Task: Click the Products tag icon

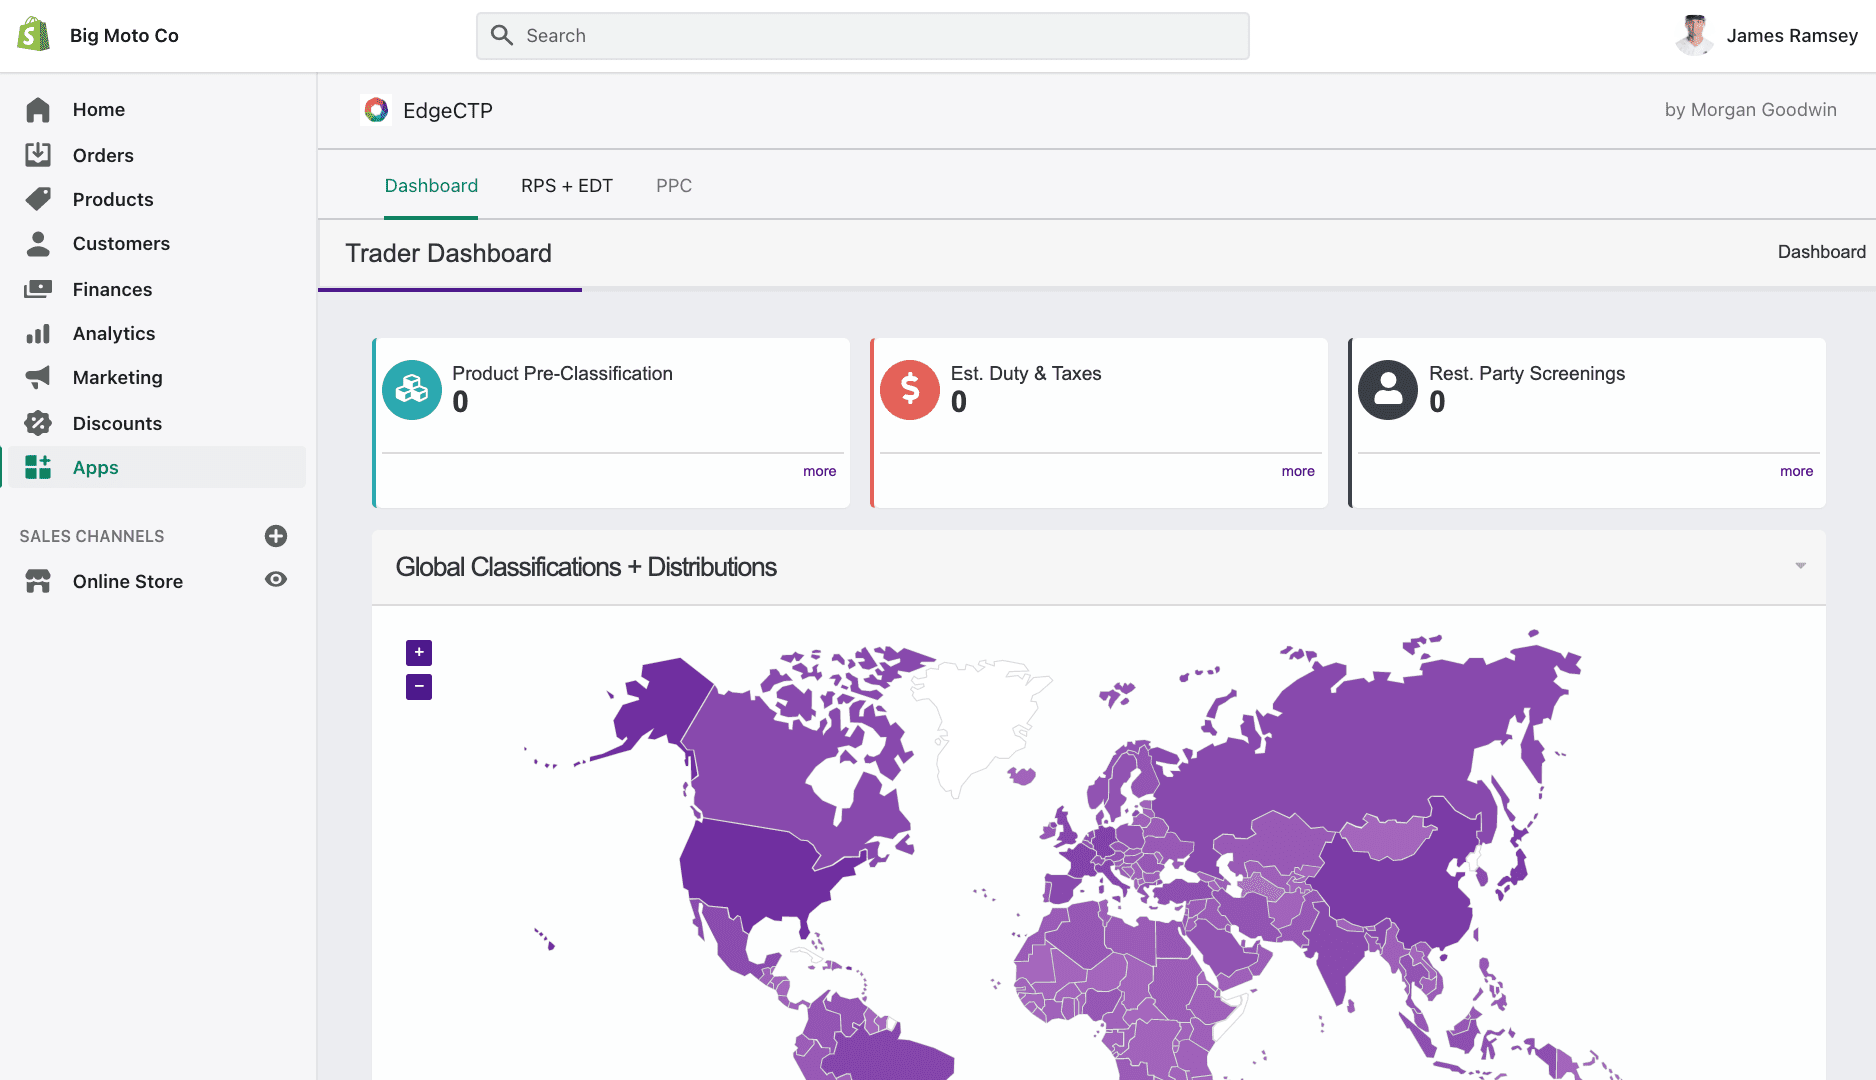Action: click(38, 199)
